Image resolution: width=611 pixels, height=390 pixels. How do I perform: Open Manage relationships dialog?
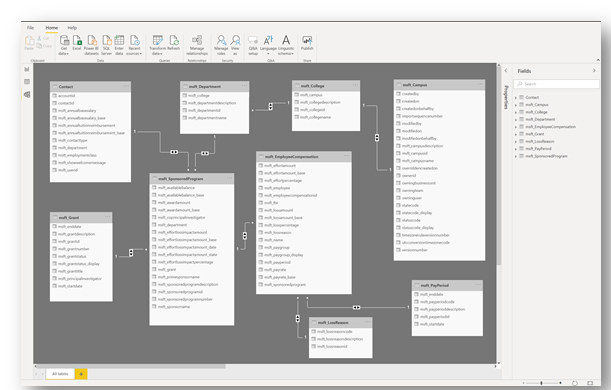point(197,40)
